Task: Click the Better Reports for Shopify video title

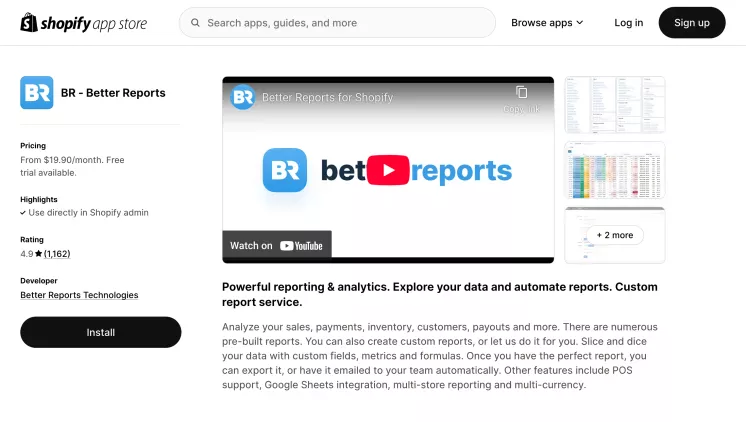Action: coord(327,97)
